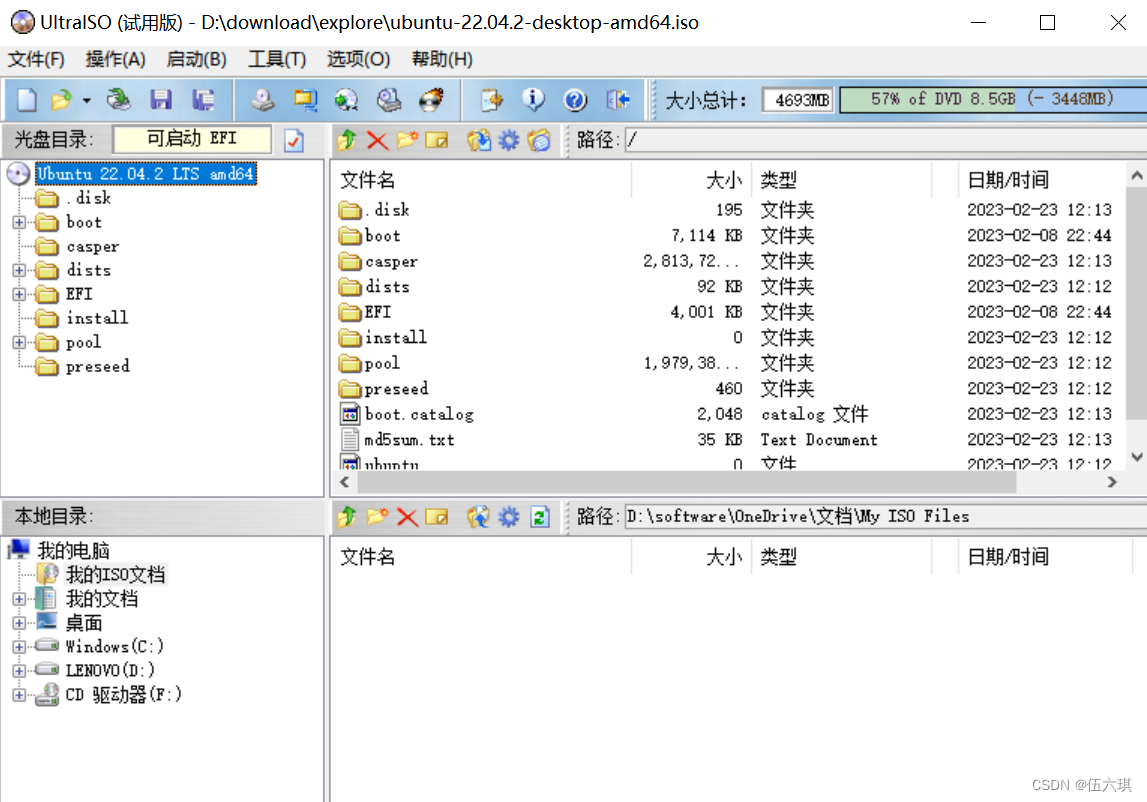
Task: Refresh the local directory listing
Action: tap(540, 517)
